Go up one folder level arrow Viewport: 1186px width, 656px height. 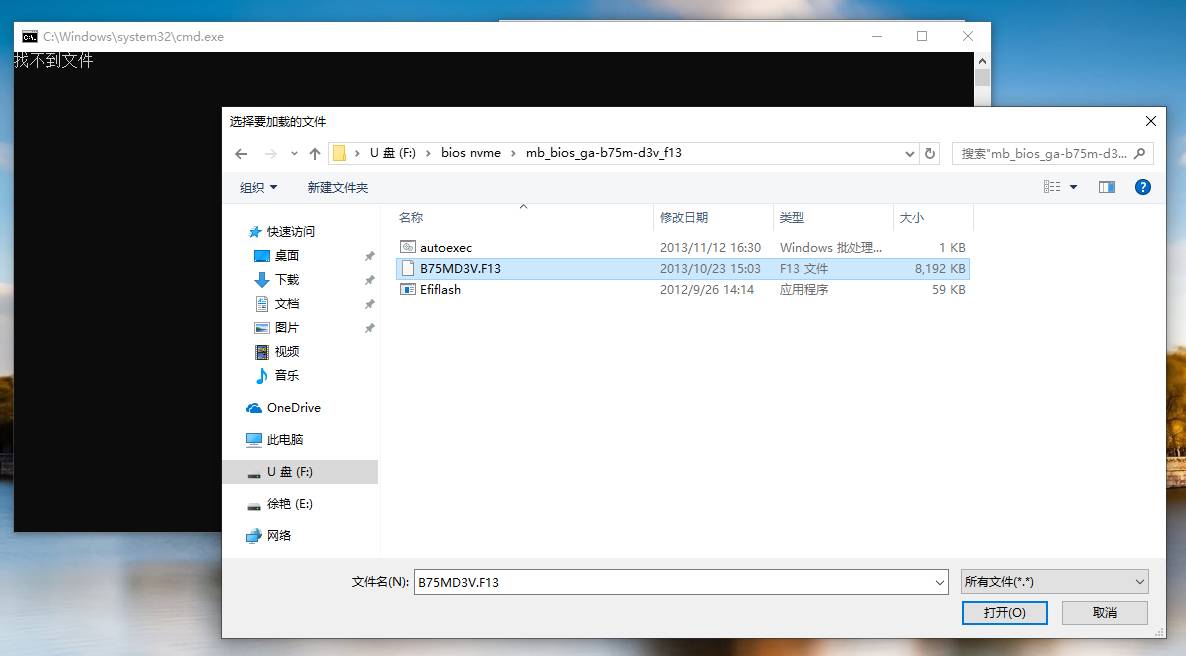click(315, 154)
